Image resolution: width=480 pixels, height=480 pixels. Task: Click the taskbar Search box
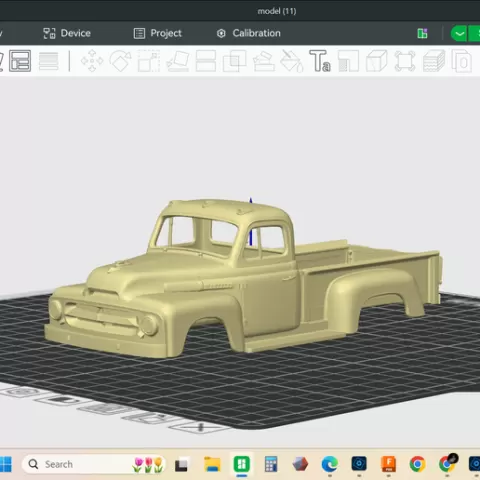pos(94,464)
